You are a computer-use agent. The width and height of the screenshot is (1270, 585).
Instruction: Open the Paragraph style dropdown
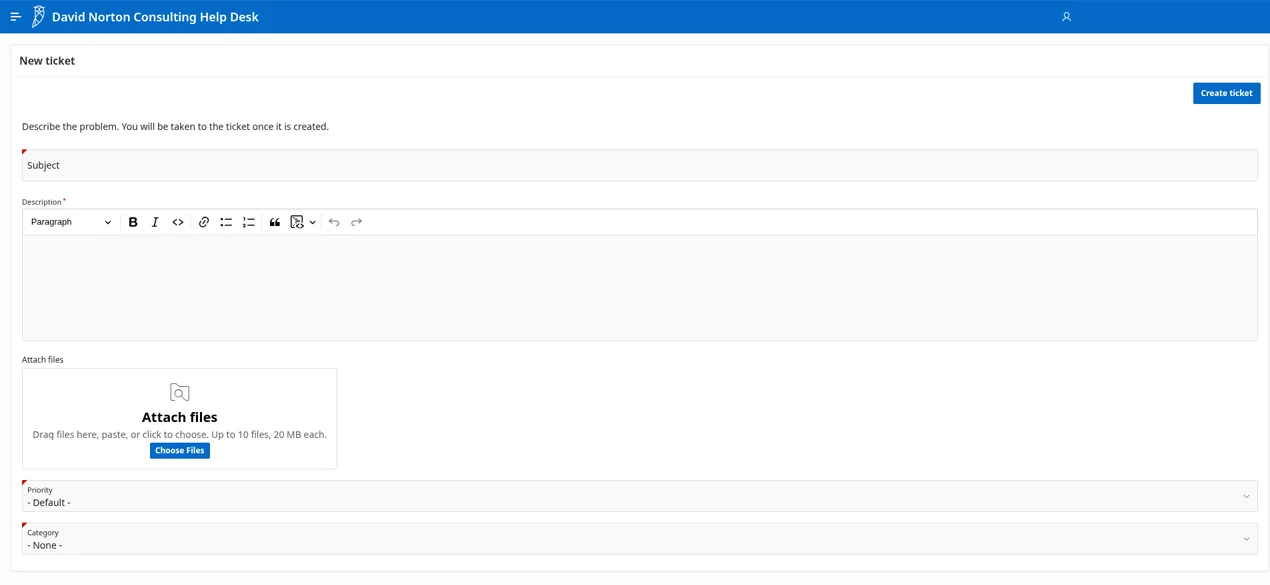[71, 222]
